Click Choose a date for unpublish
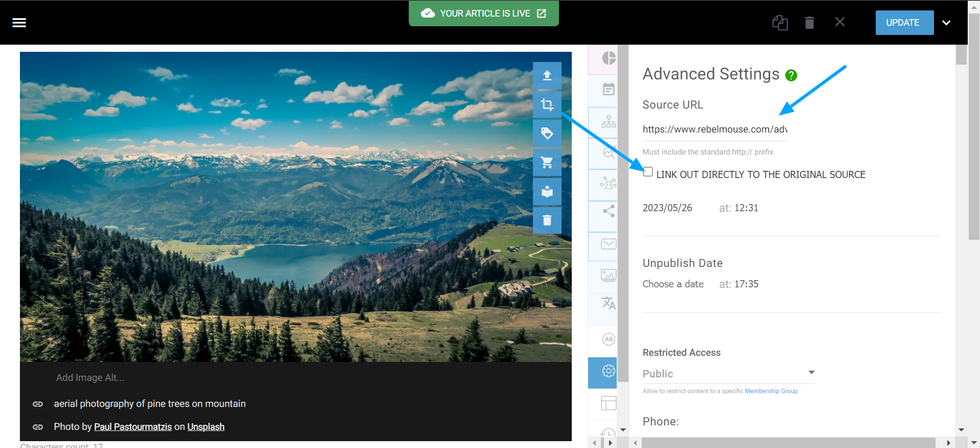 tap(673, 284)
